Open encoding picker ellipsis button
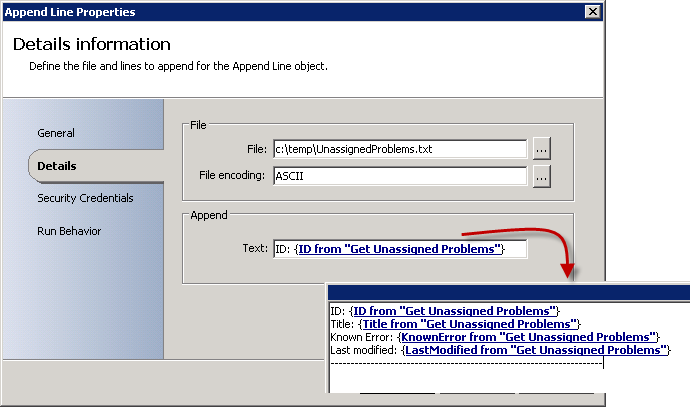 (541, 177)
